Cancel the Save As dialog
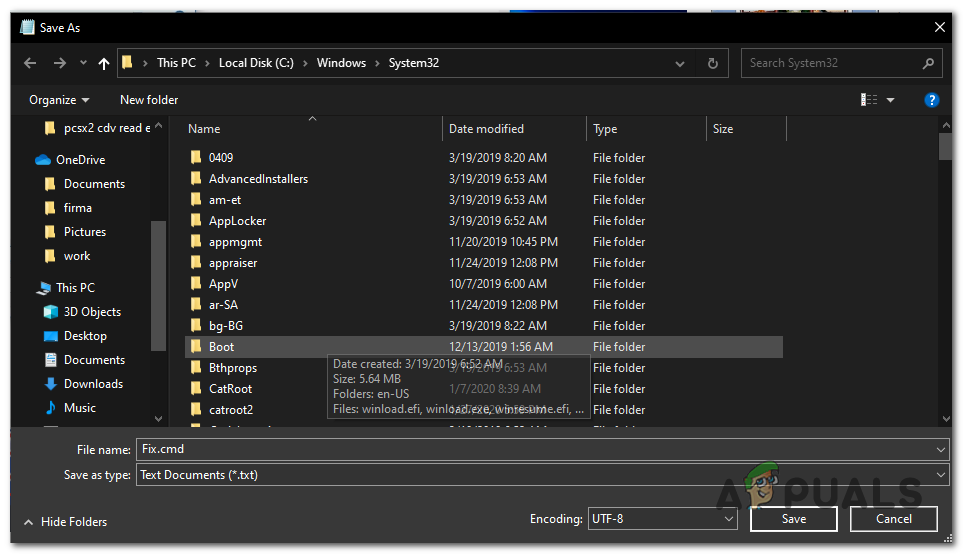Viewport: 963px width, 554px height. 894,519
